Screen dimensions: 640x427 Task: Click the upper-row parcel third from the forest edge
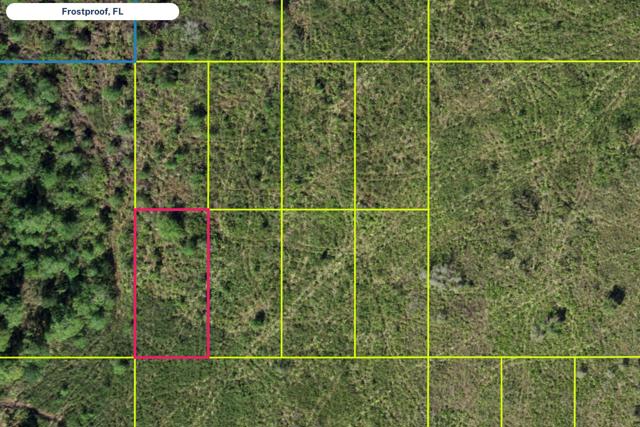(318, 135)
